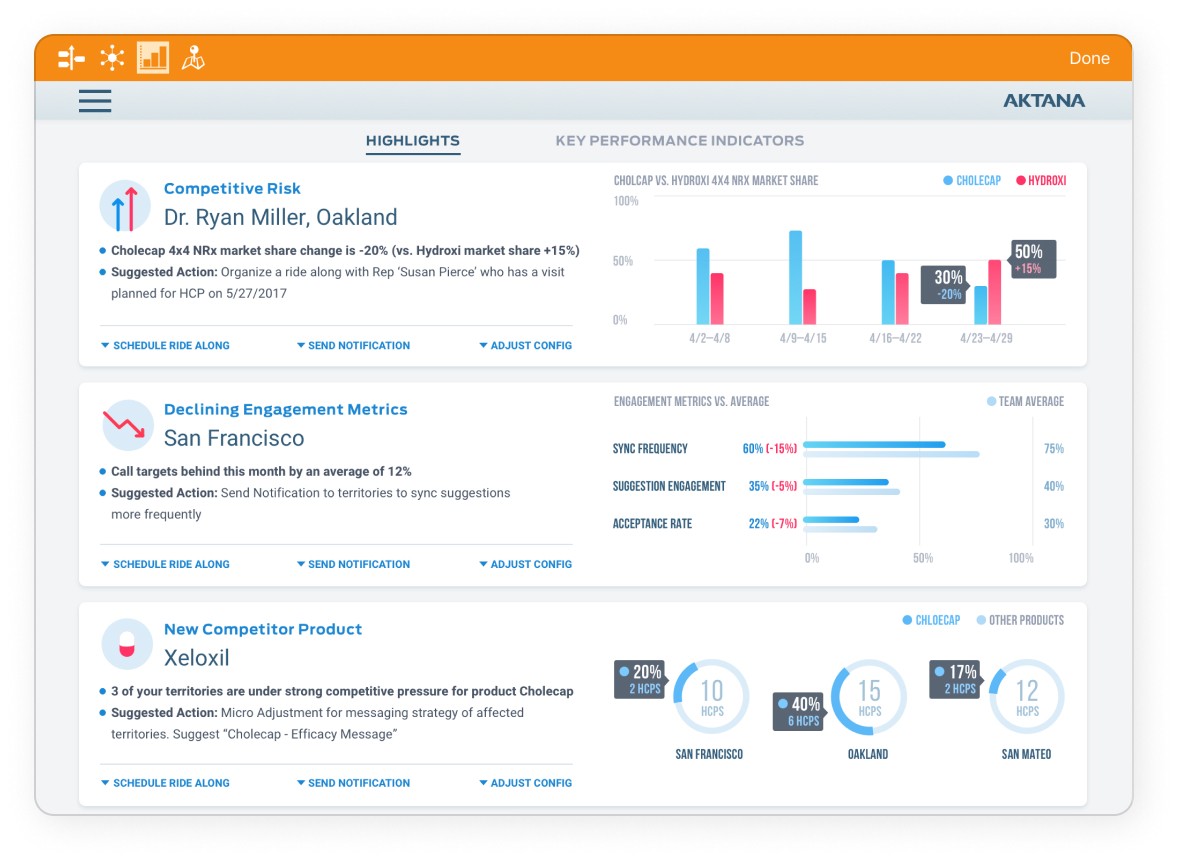Click the Oakland 15 HCPs donut
Screen dimensions: 1180x862
point(869,697)
